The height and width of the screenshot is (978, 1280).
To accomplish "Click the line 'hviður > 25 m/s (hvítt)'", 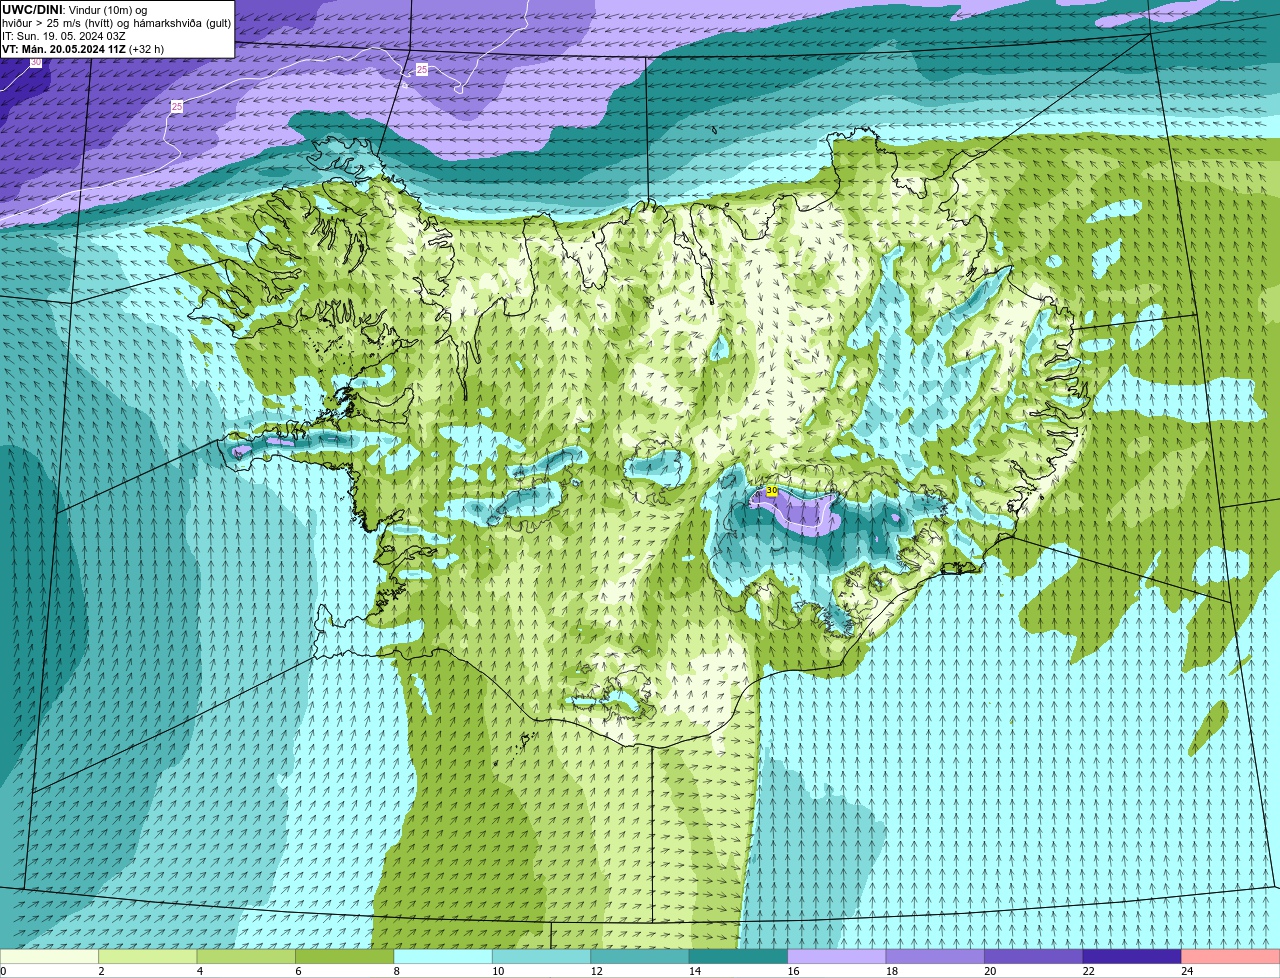I will tap(60, 23).
